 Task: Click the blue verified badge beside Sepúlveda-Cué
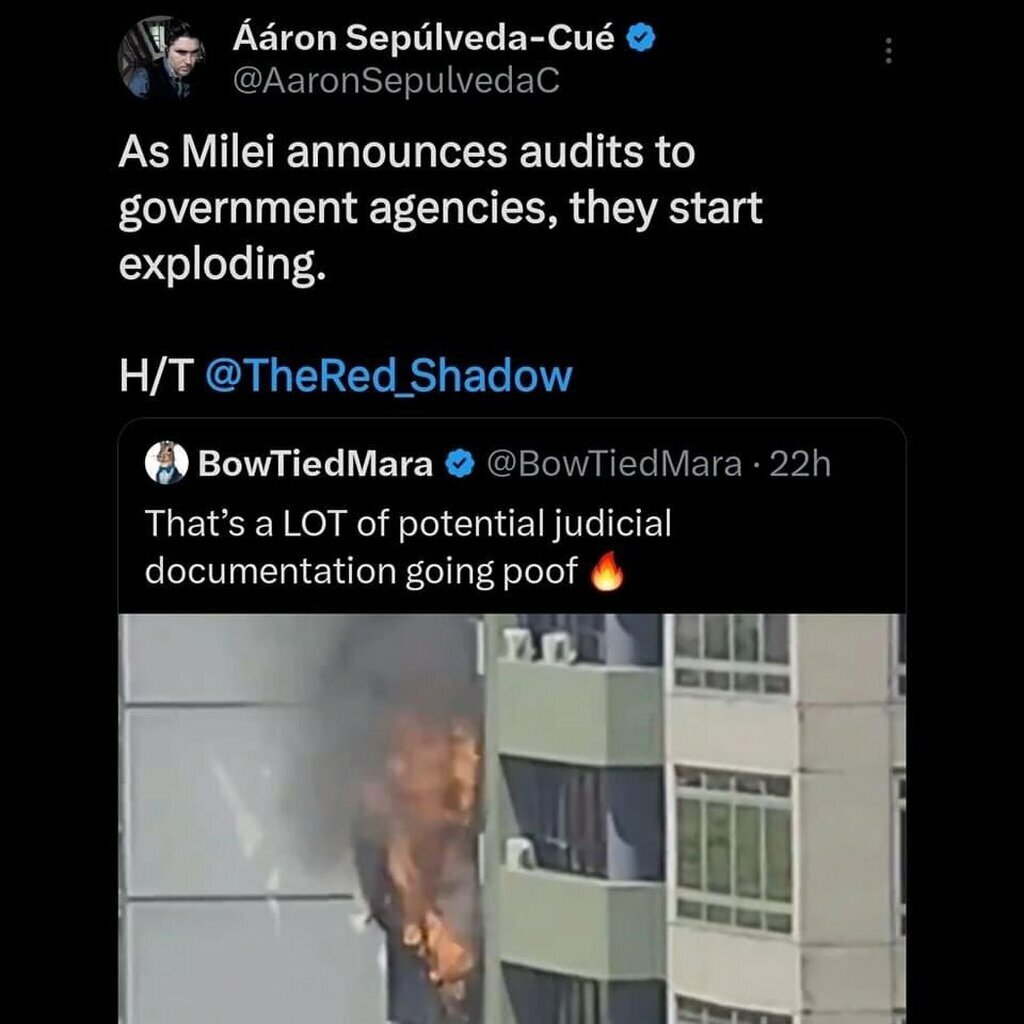pos(641,38)
